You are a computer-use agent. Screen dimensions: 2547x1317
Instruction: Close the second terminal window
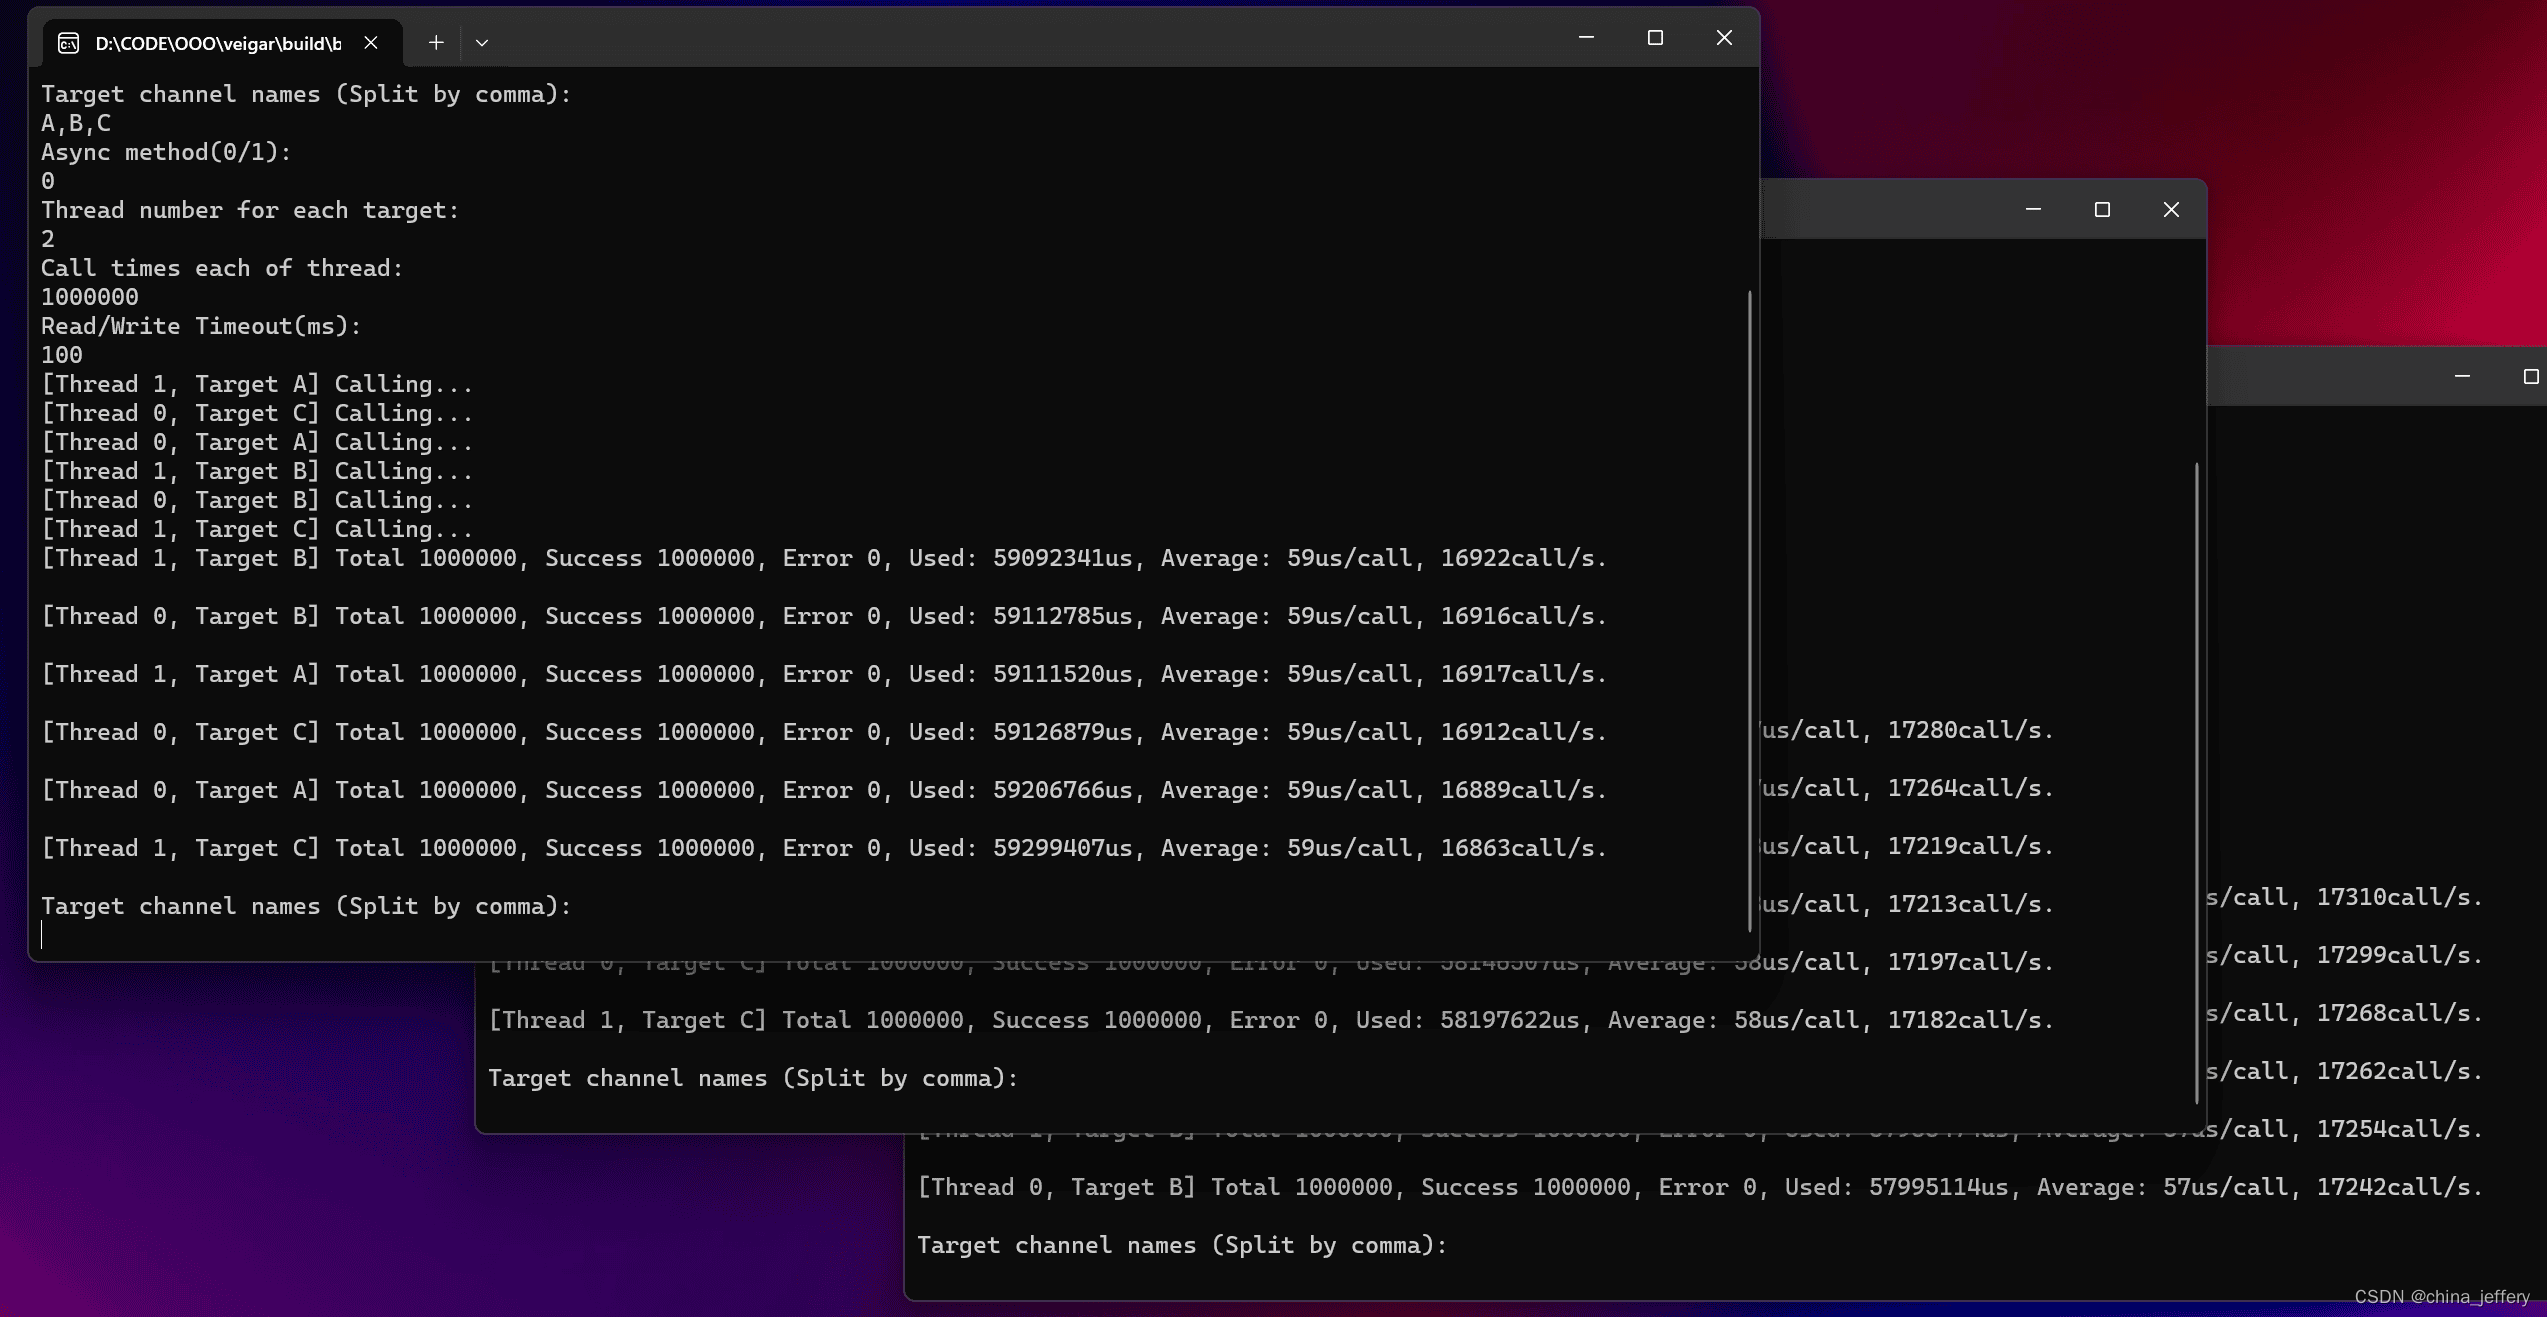[2171, 210]
